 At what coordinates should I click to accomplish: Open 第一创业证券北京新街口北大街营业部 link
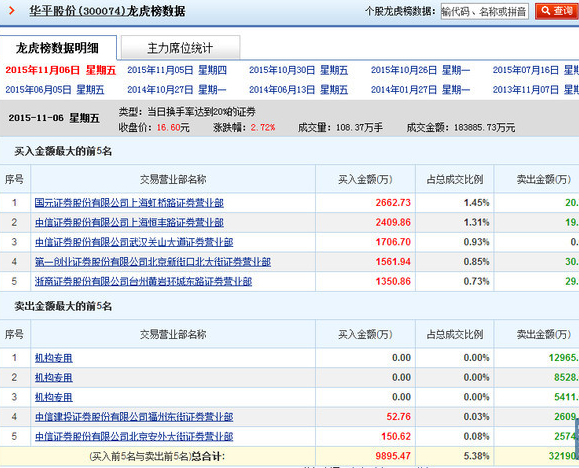pos(153,262)
